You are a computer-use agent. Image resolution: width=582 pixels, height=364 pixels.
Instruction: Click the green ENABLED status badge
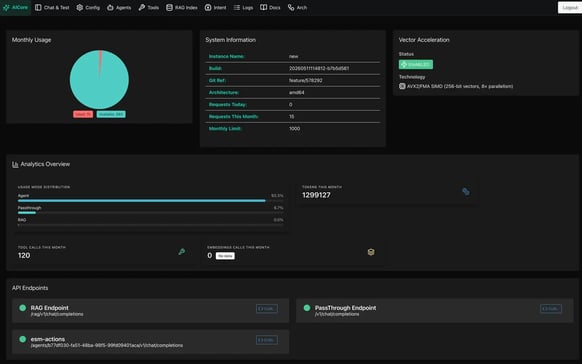pos(416,65)
